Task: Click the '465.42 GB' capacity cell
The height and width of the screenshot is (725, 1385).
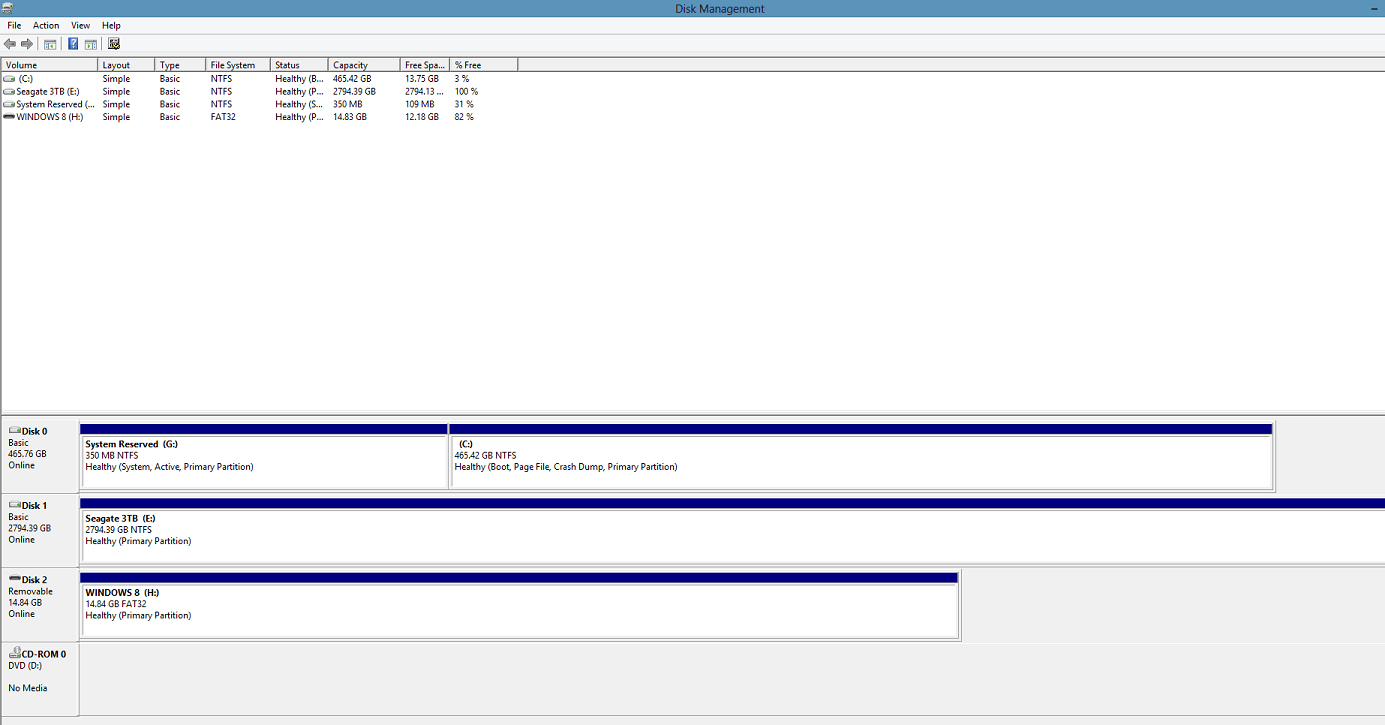Action: click(x=352, y=78)
